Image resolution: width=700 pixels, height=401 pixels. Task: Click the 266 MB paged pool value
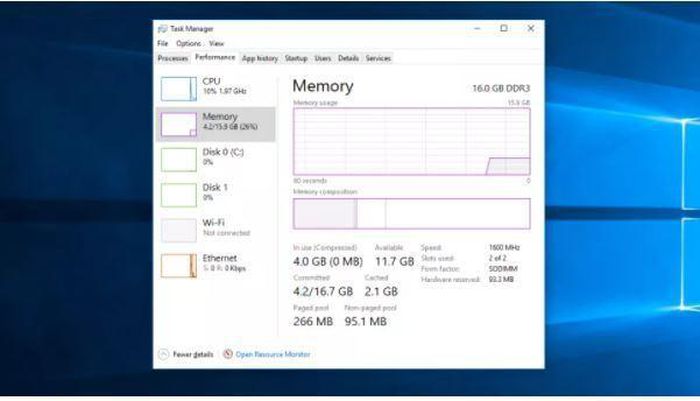(x=313, y=321)
